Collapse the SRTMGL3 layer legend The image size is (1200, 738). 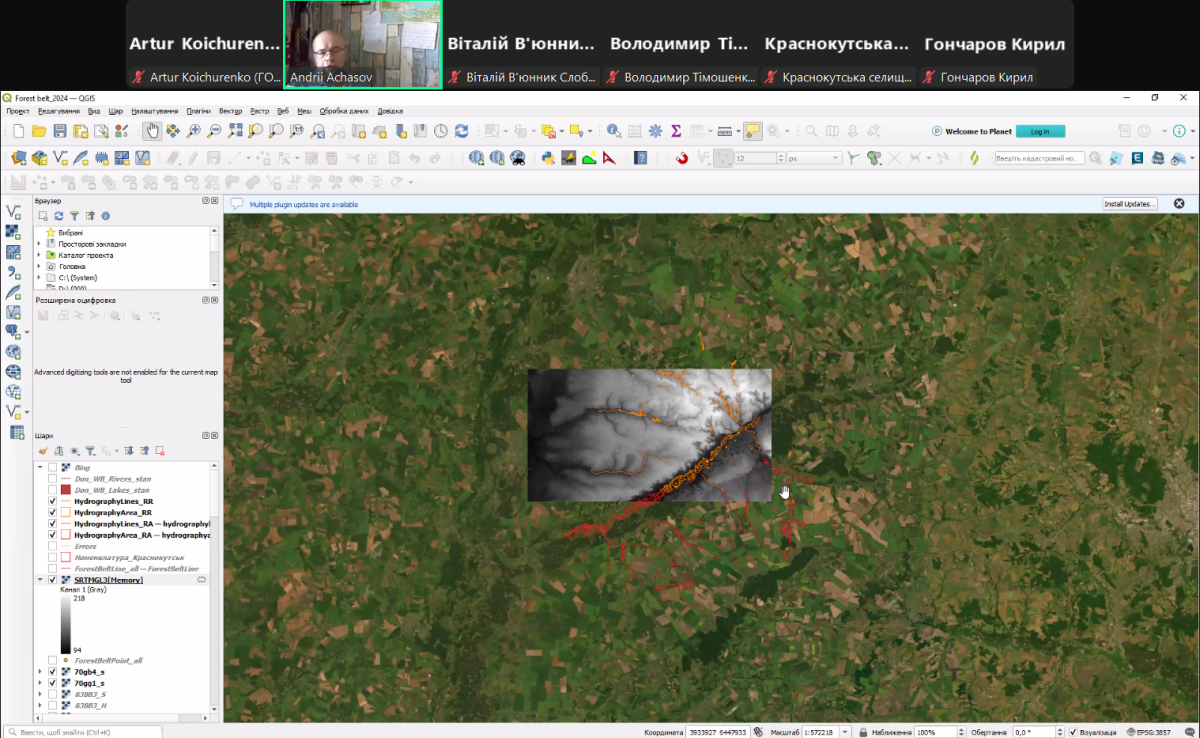click(x=40, y=580)
